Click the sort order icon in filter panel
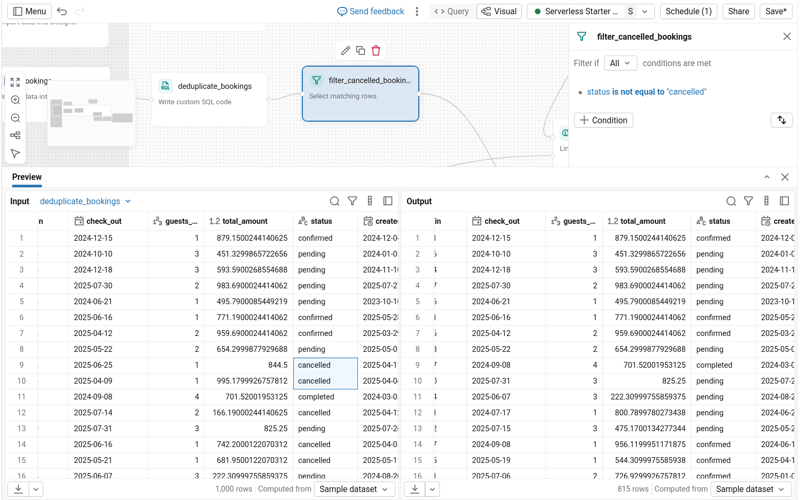The width and height of the screenshot is (800, 500). click(x=781, y=120)
